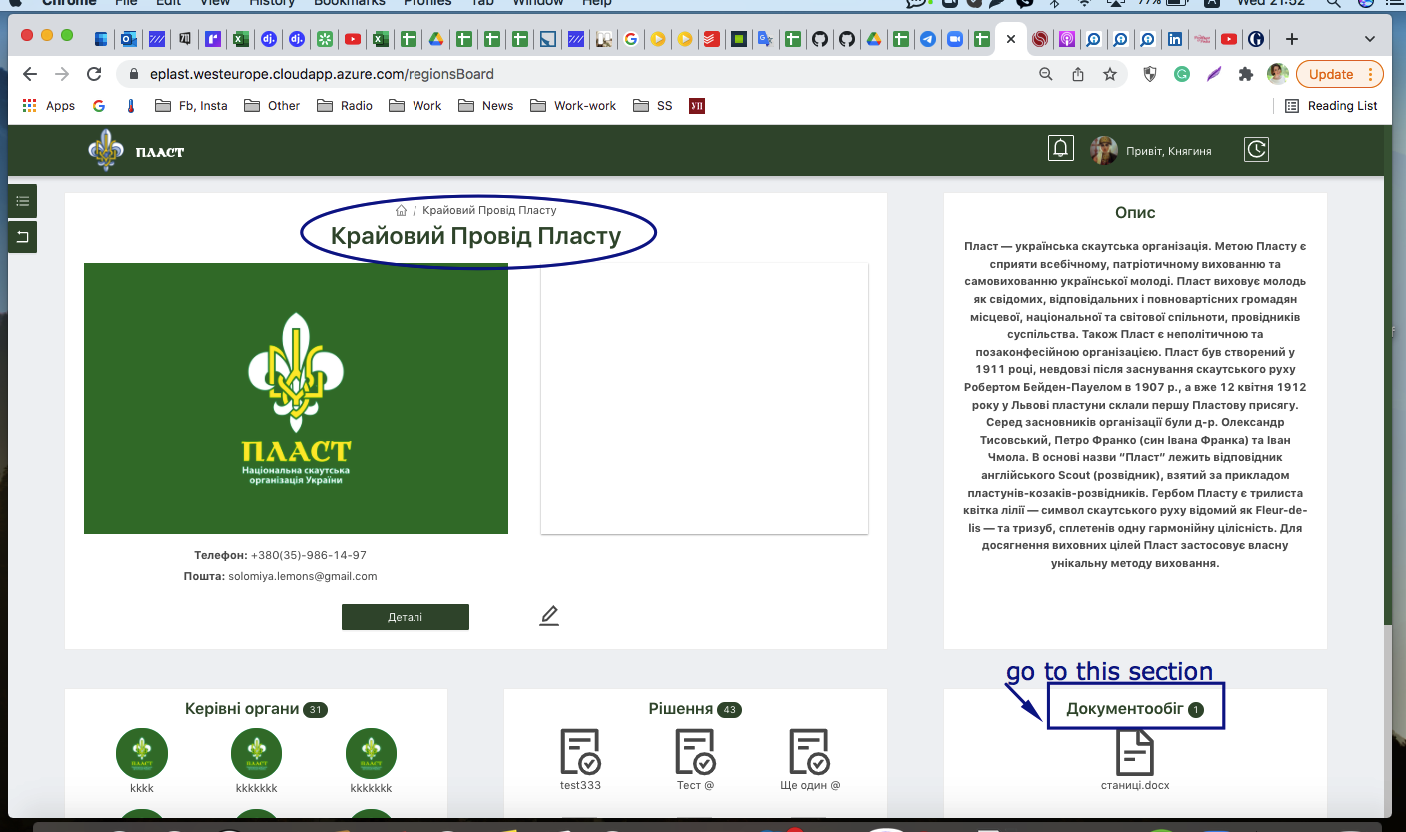Open the tab search chevron dropdown
The width and height of the screenshot is (1406, 832).
click(1369, 39)
